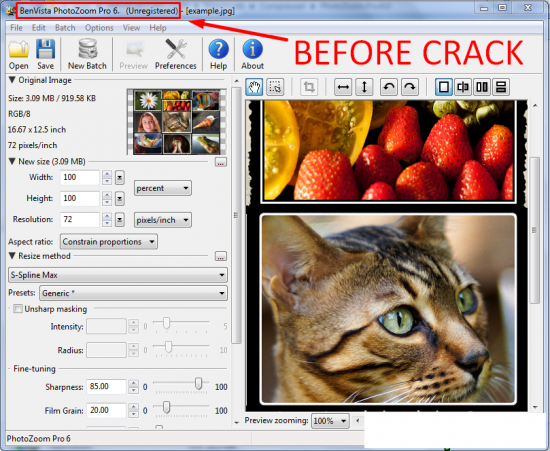The width and height of the screenshot is (550, 451).
Task: Collapse the New size section
Action: (12, 161)
